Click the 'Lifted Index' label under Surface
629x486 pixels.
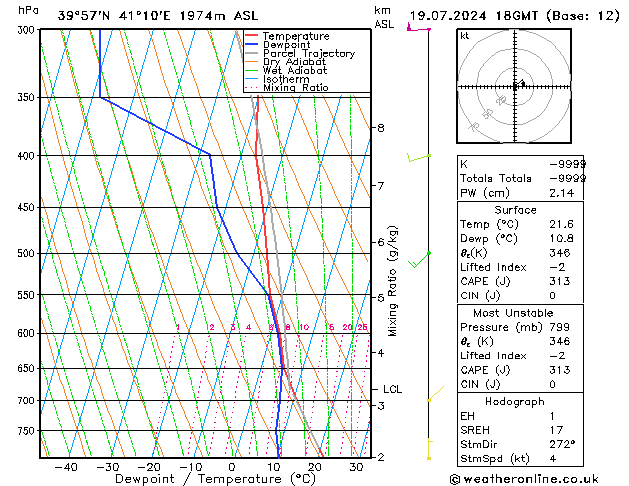click(493, 267)
